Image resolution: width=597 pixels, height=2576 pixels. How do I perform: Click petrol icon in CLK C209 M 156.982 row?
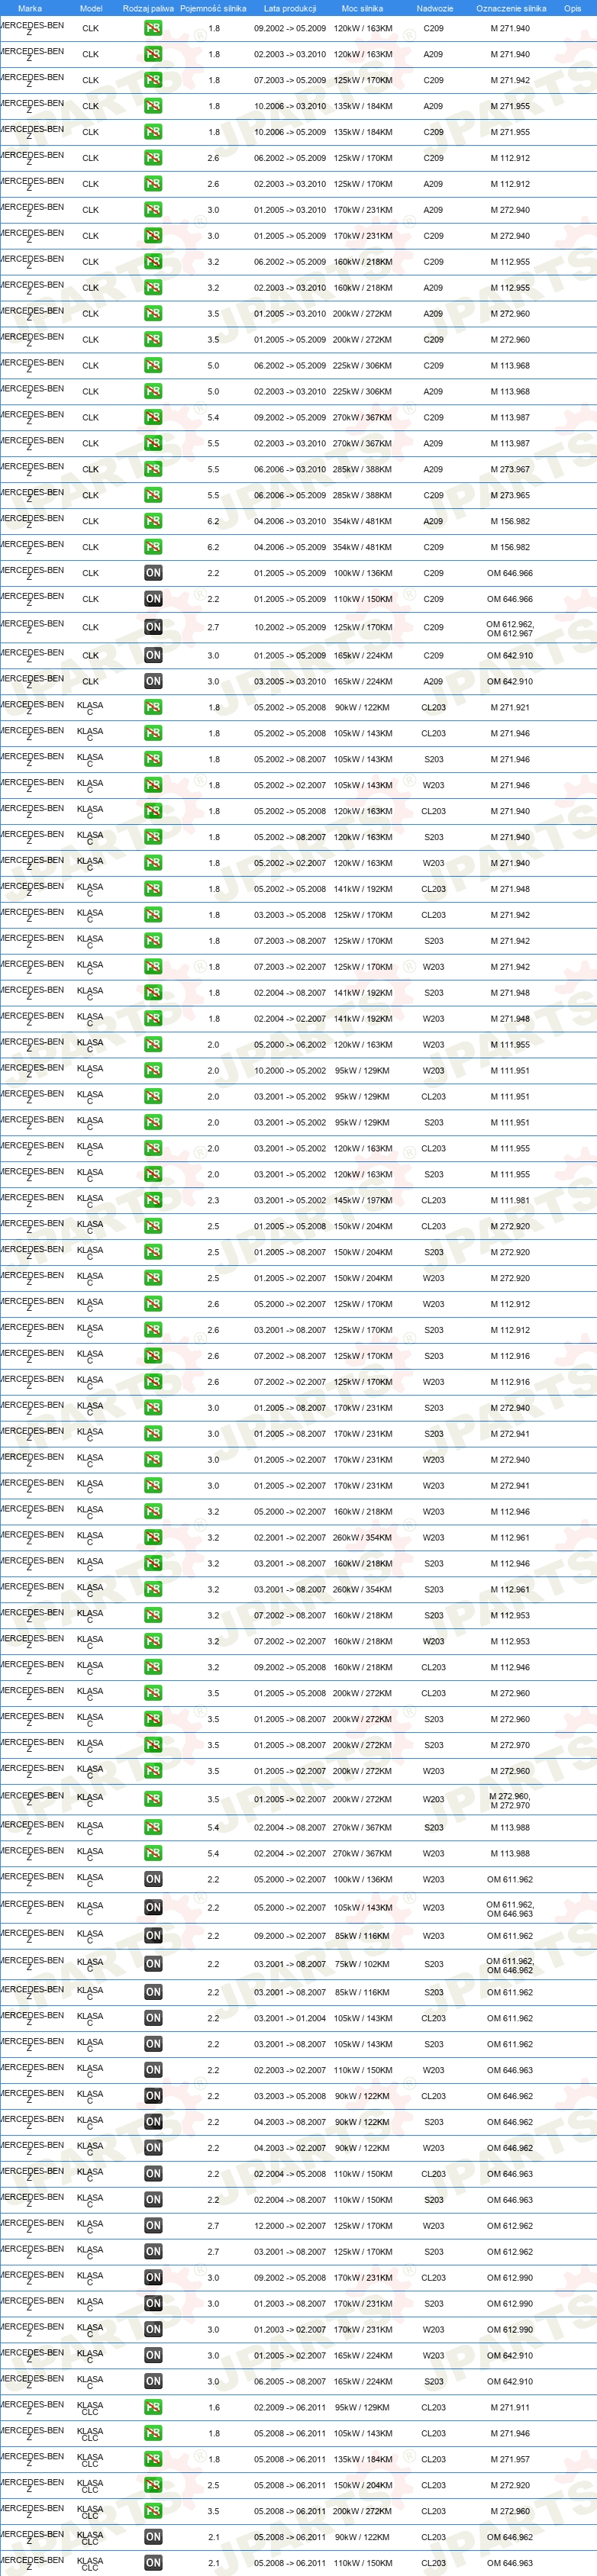153,547
